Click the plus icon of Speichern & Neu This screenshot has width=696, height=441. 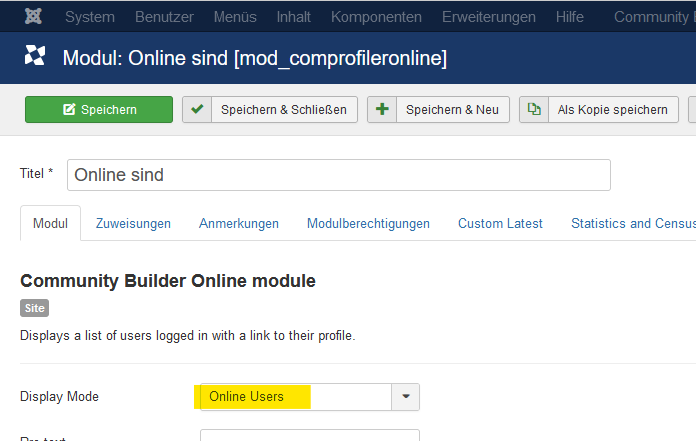pos(382,109)
